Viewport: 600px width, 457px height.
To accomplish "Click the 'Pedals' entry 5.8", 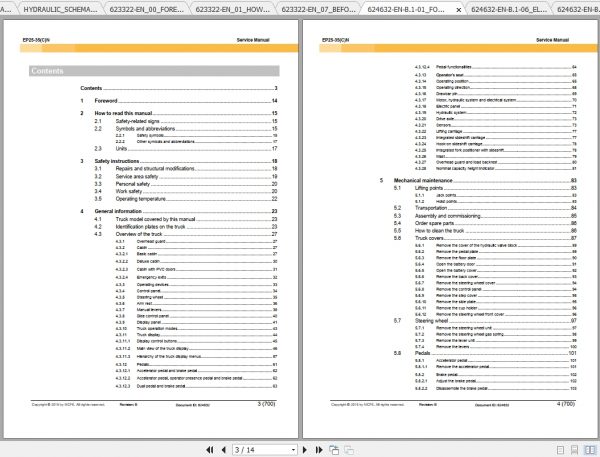I will point(422,353).
